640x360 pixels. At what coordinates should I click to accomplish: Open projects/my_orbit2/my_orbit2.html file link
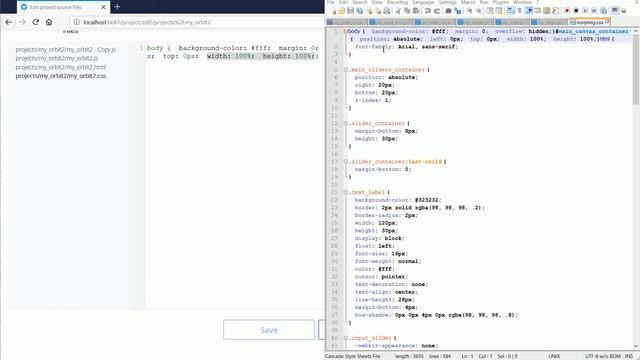click(61, 67)
